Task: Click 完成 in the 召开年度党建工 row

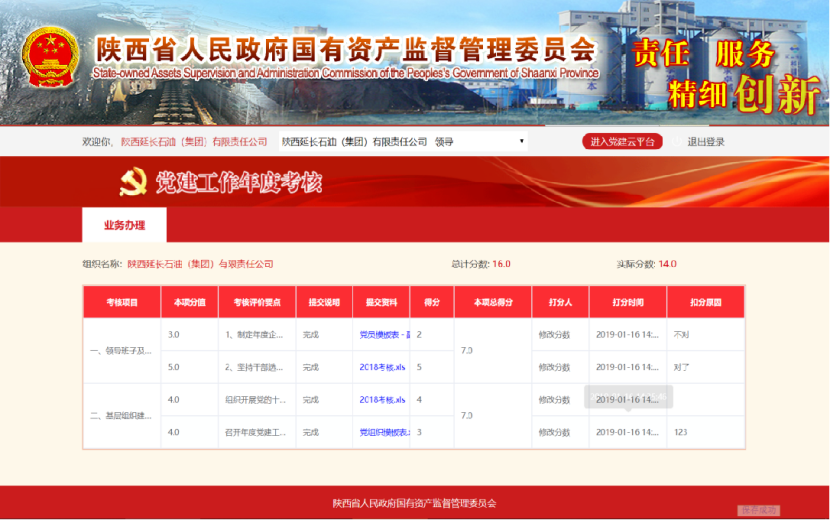Action: 324,432
